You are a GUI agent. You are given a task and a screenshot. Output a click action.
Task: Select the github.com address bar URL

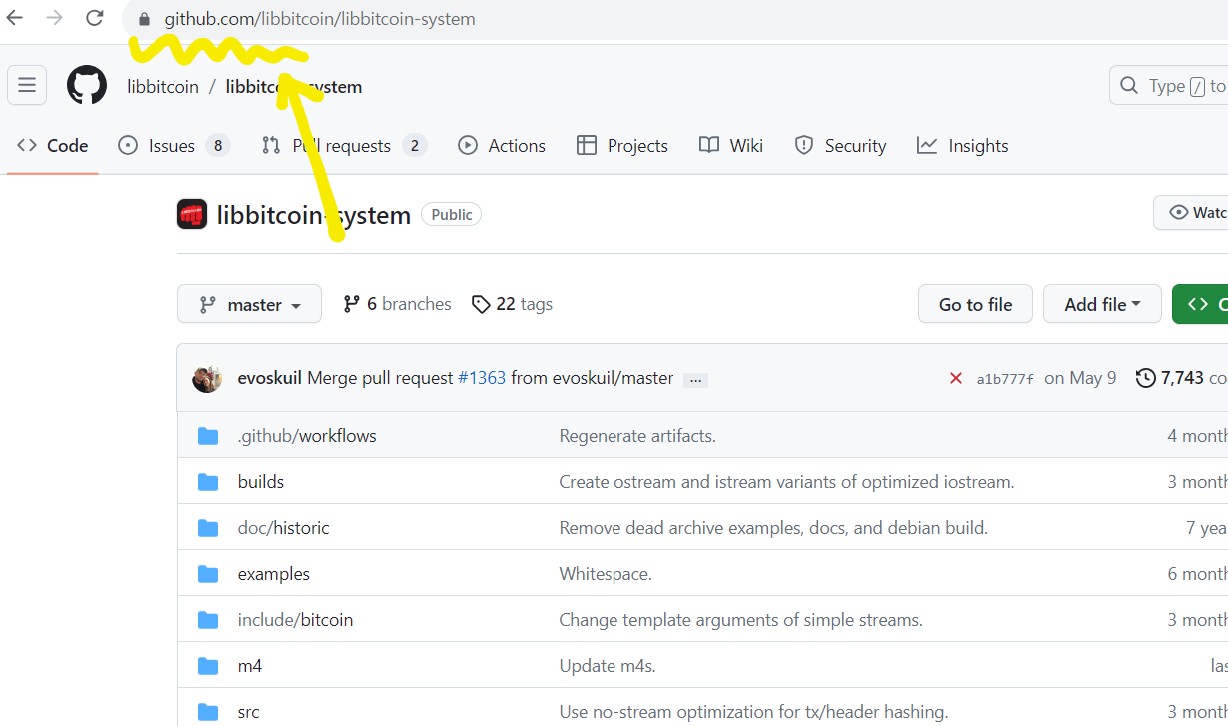coord(320,19)
